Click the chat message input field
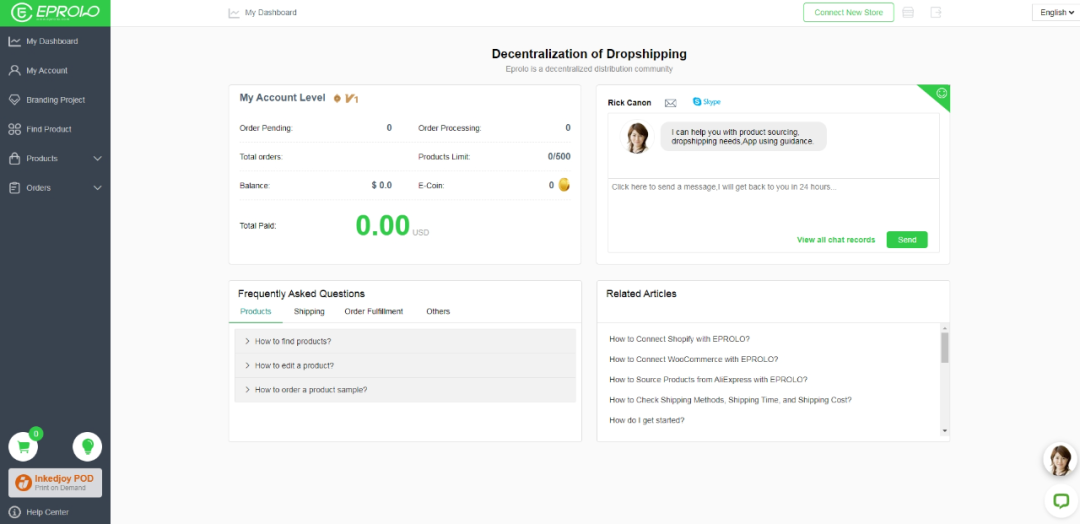This screenshot has height=524, width=1080. pyautogui.click(x=773, y=203)
